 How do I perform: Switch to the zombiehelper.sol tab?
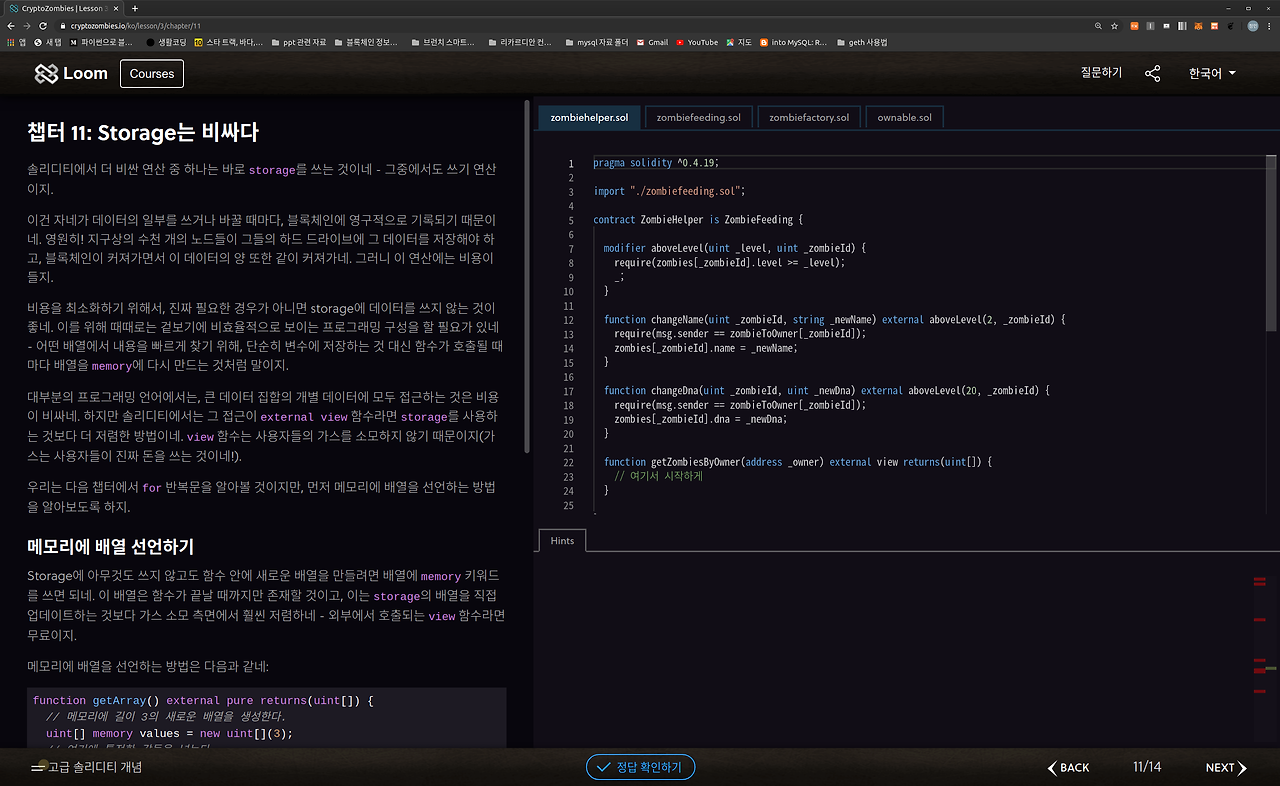pyautogui.click(x=590, y=118)
